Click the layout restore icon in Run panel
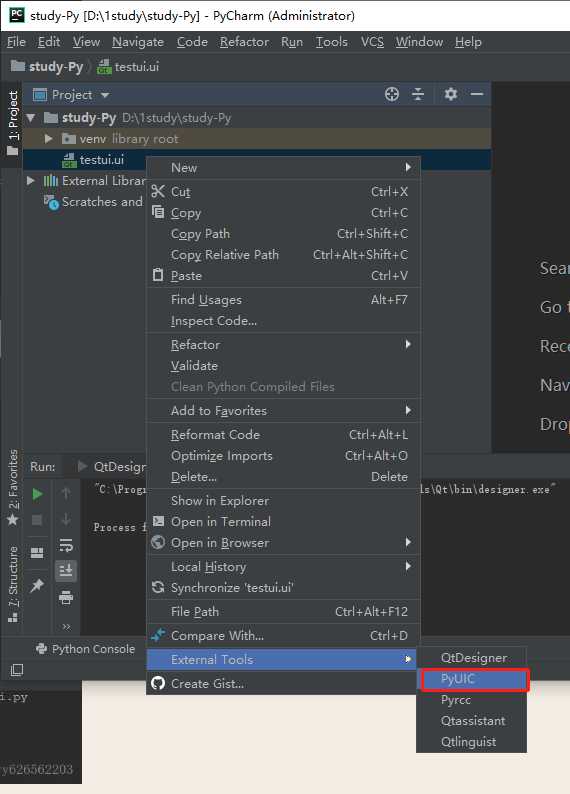 [x=37, y=553]
